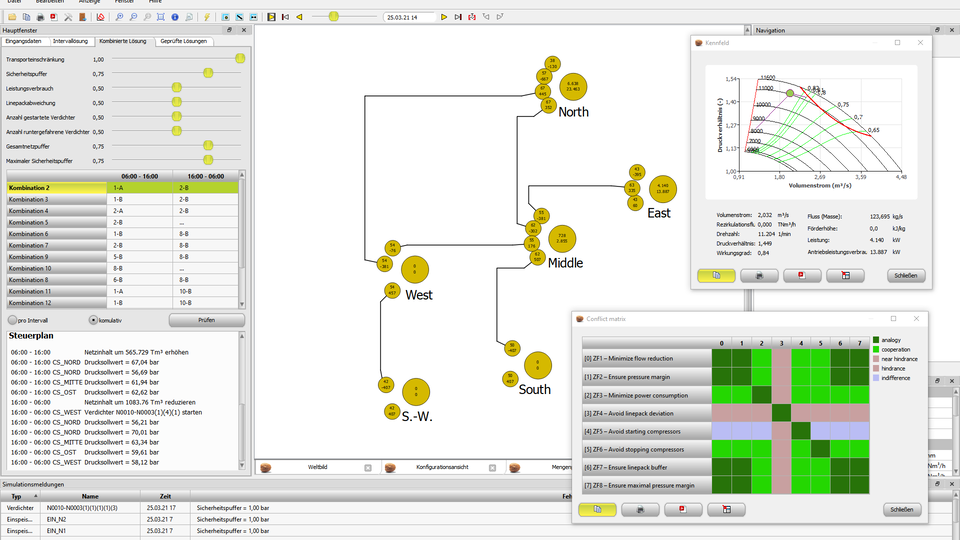The width and height of the screenshot is (960, 540).
Task: Click the large West node circle
Action: click(x=414, y=269)
